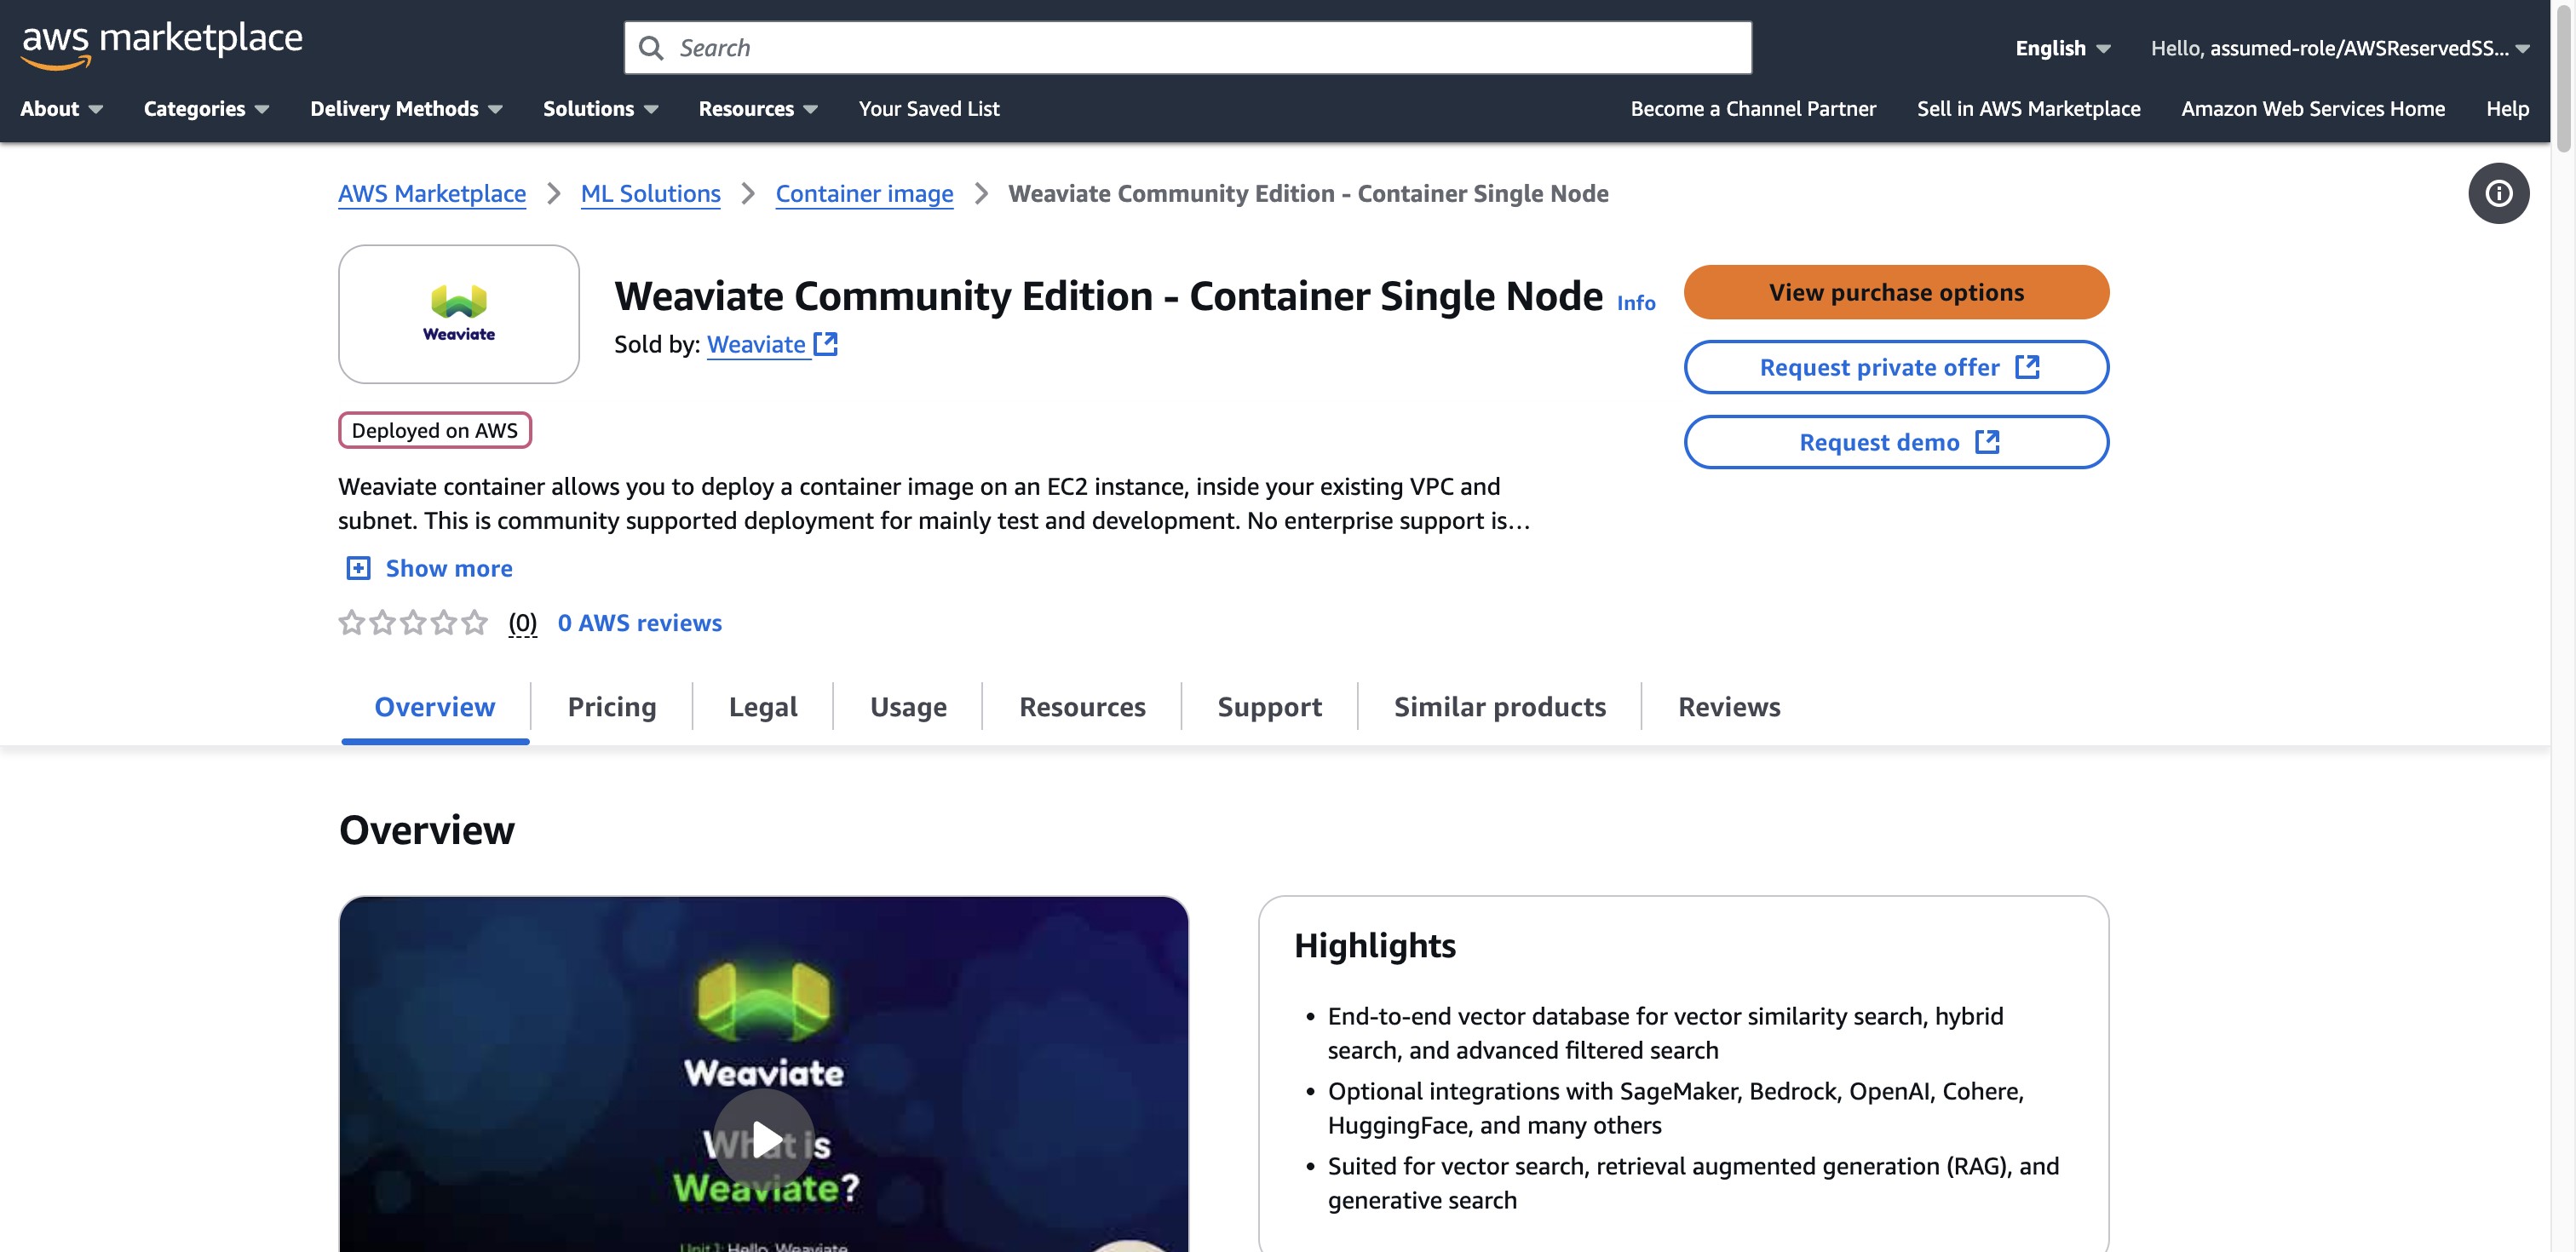Open Delivery Methods dropdown

click(x=406, y=109)
